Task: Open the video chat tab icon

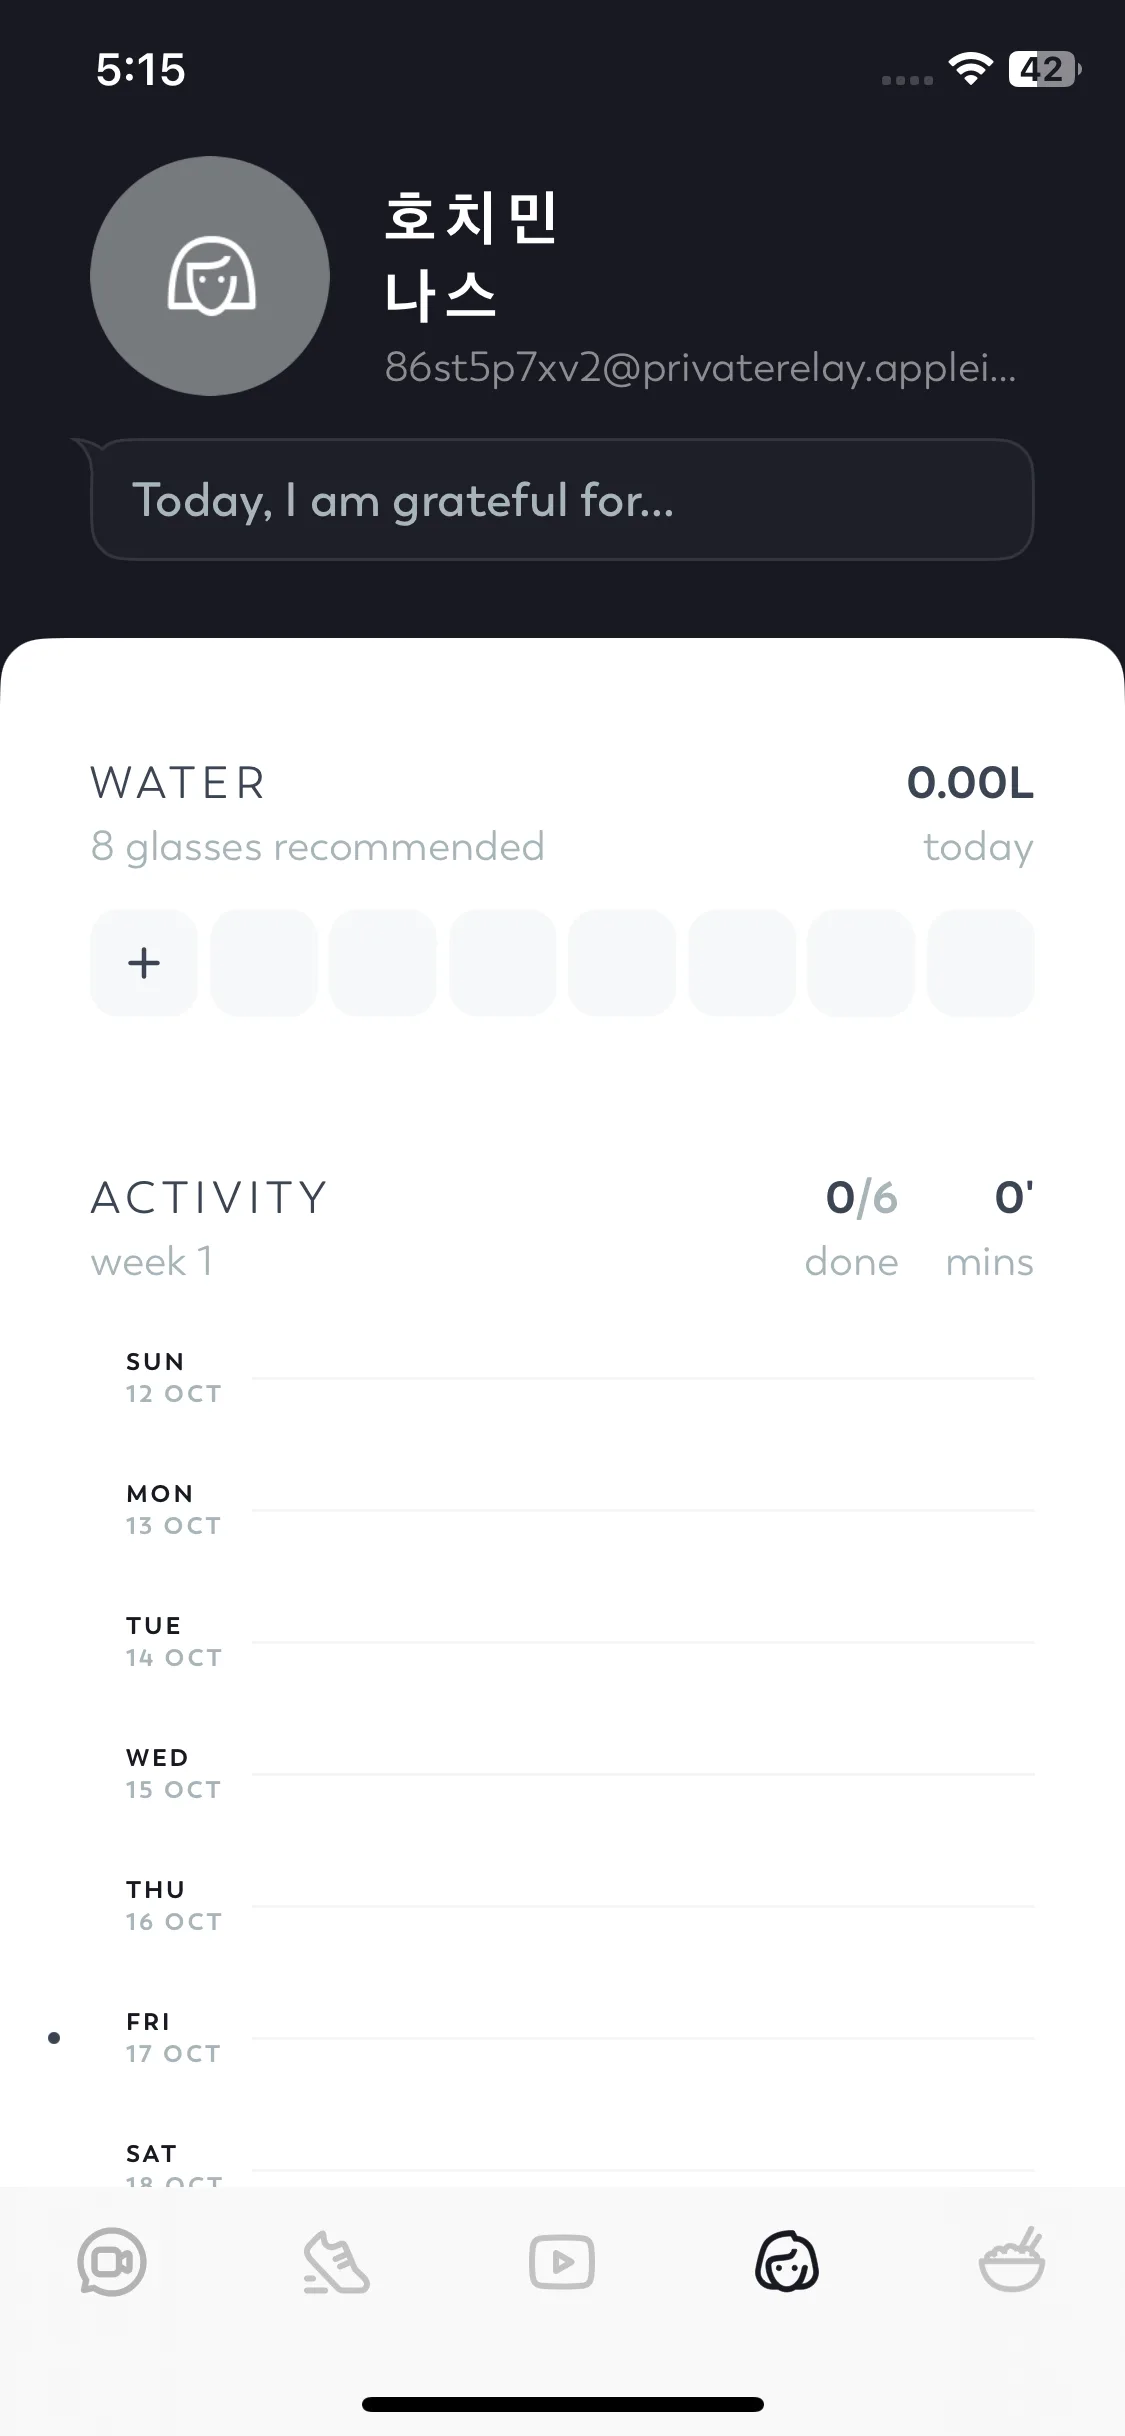Action: pos(112,2262)
